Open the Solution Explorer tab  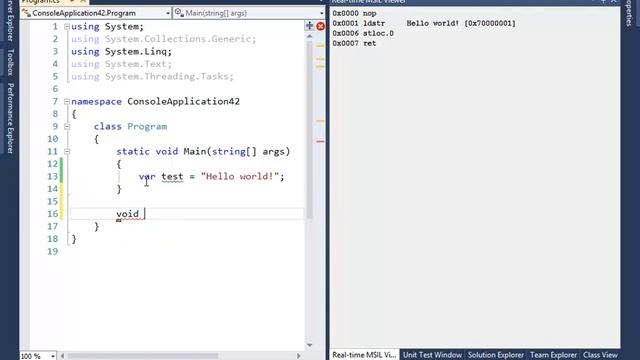(x=496, y=355)
